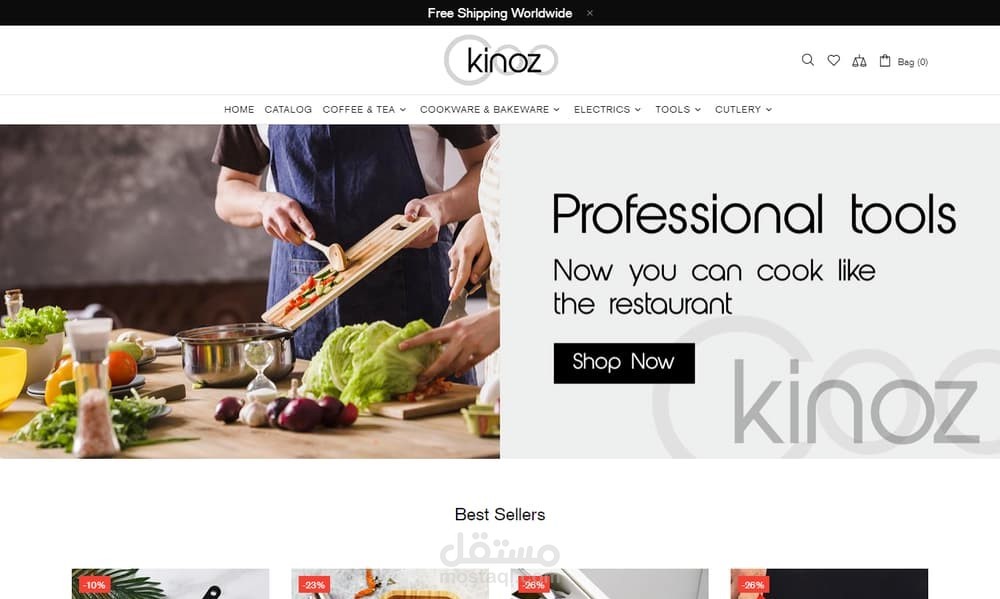The width and height of the screenshot is (1000, 599).
Task: Open the Catalog menu item
Action: 288,110
